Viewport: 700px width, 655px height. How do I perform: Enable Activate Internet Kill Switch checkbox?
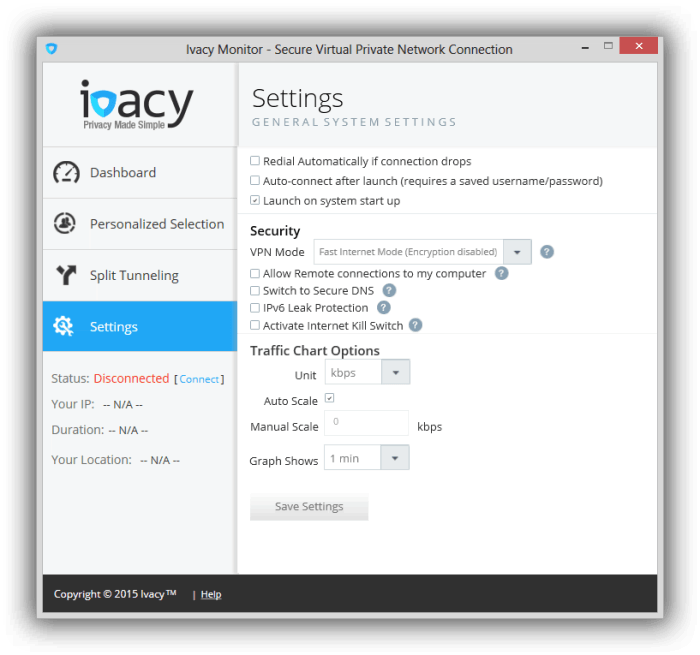(x=255, y=325)
